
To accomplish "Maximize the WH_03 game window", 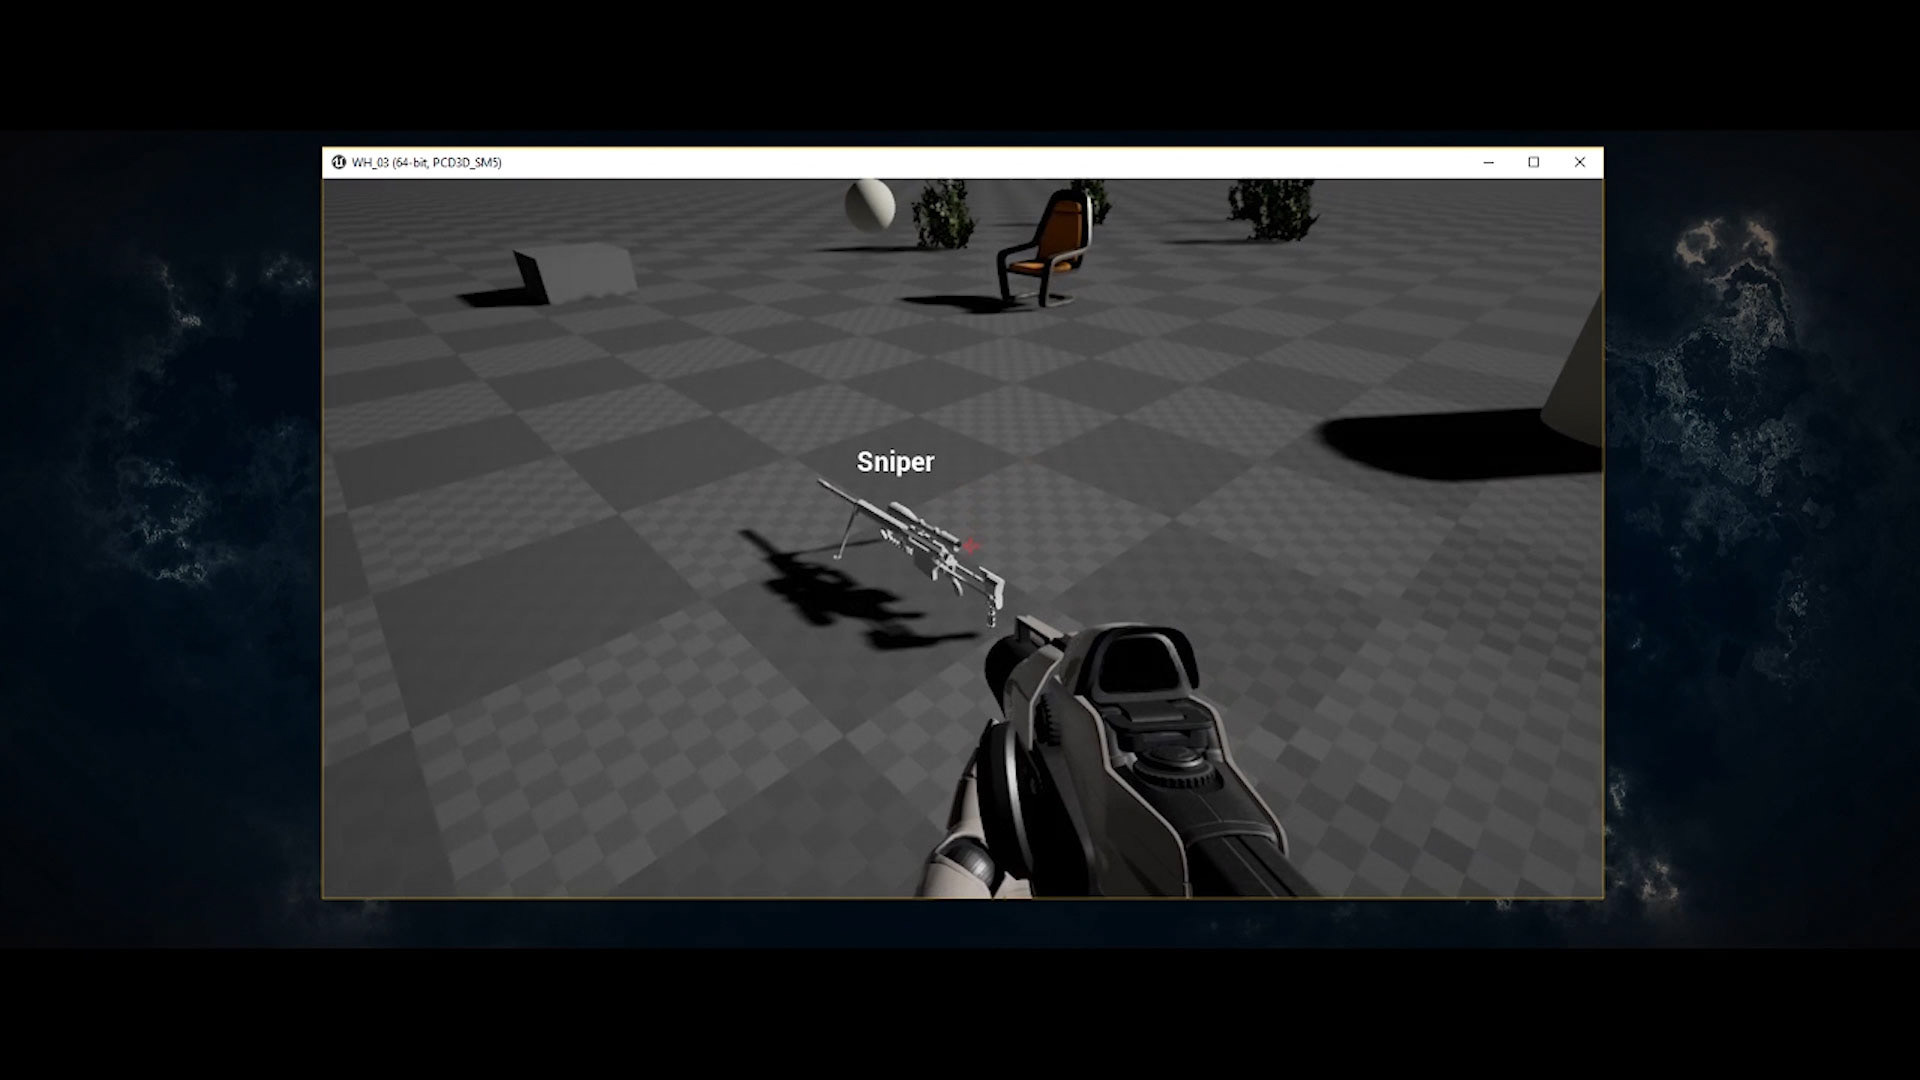I will pos(1533,162).
